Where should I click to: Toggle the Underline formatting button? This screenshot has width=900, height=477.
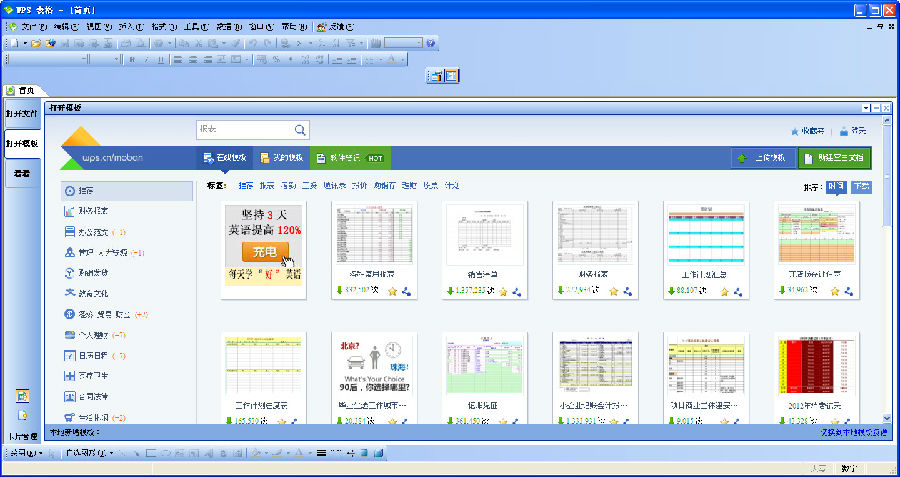pos(160,60)
